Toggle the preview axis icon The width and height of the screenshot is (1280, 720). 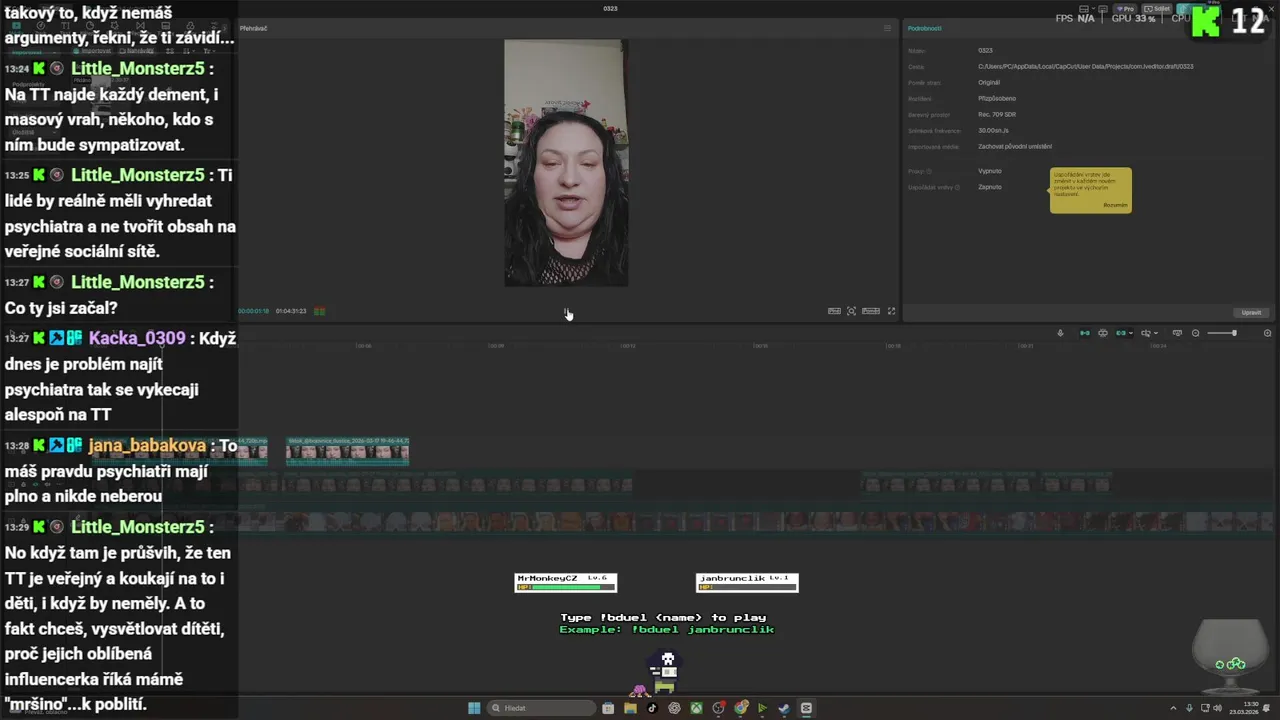pyautogui.click(x=1146, y=333)
